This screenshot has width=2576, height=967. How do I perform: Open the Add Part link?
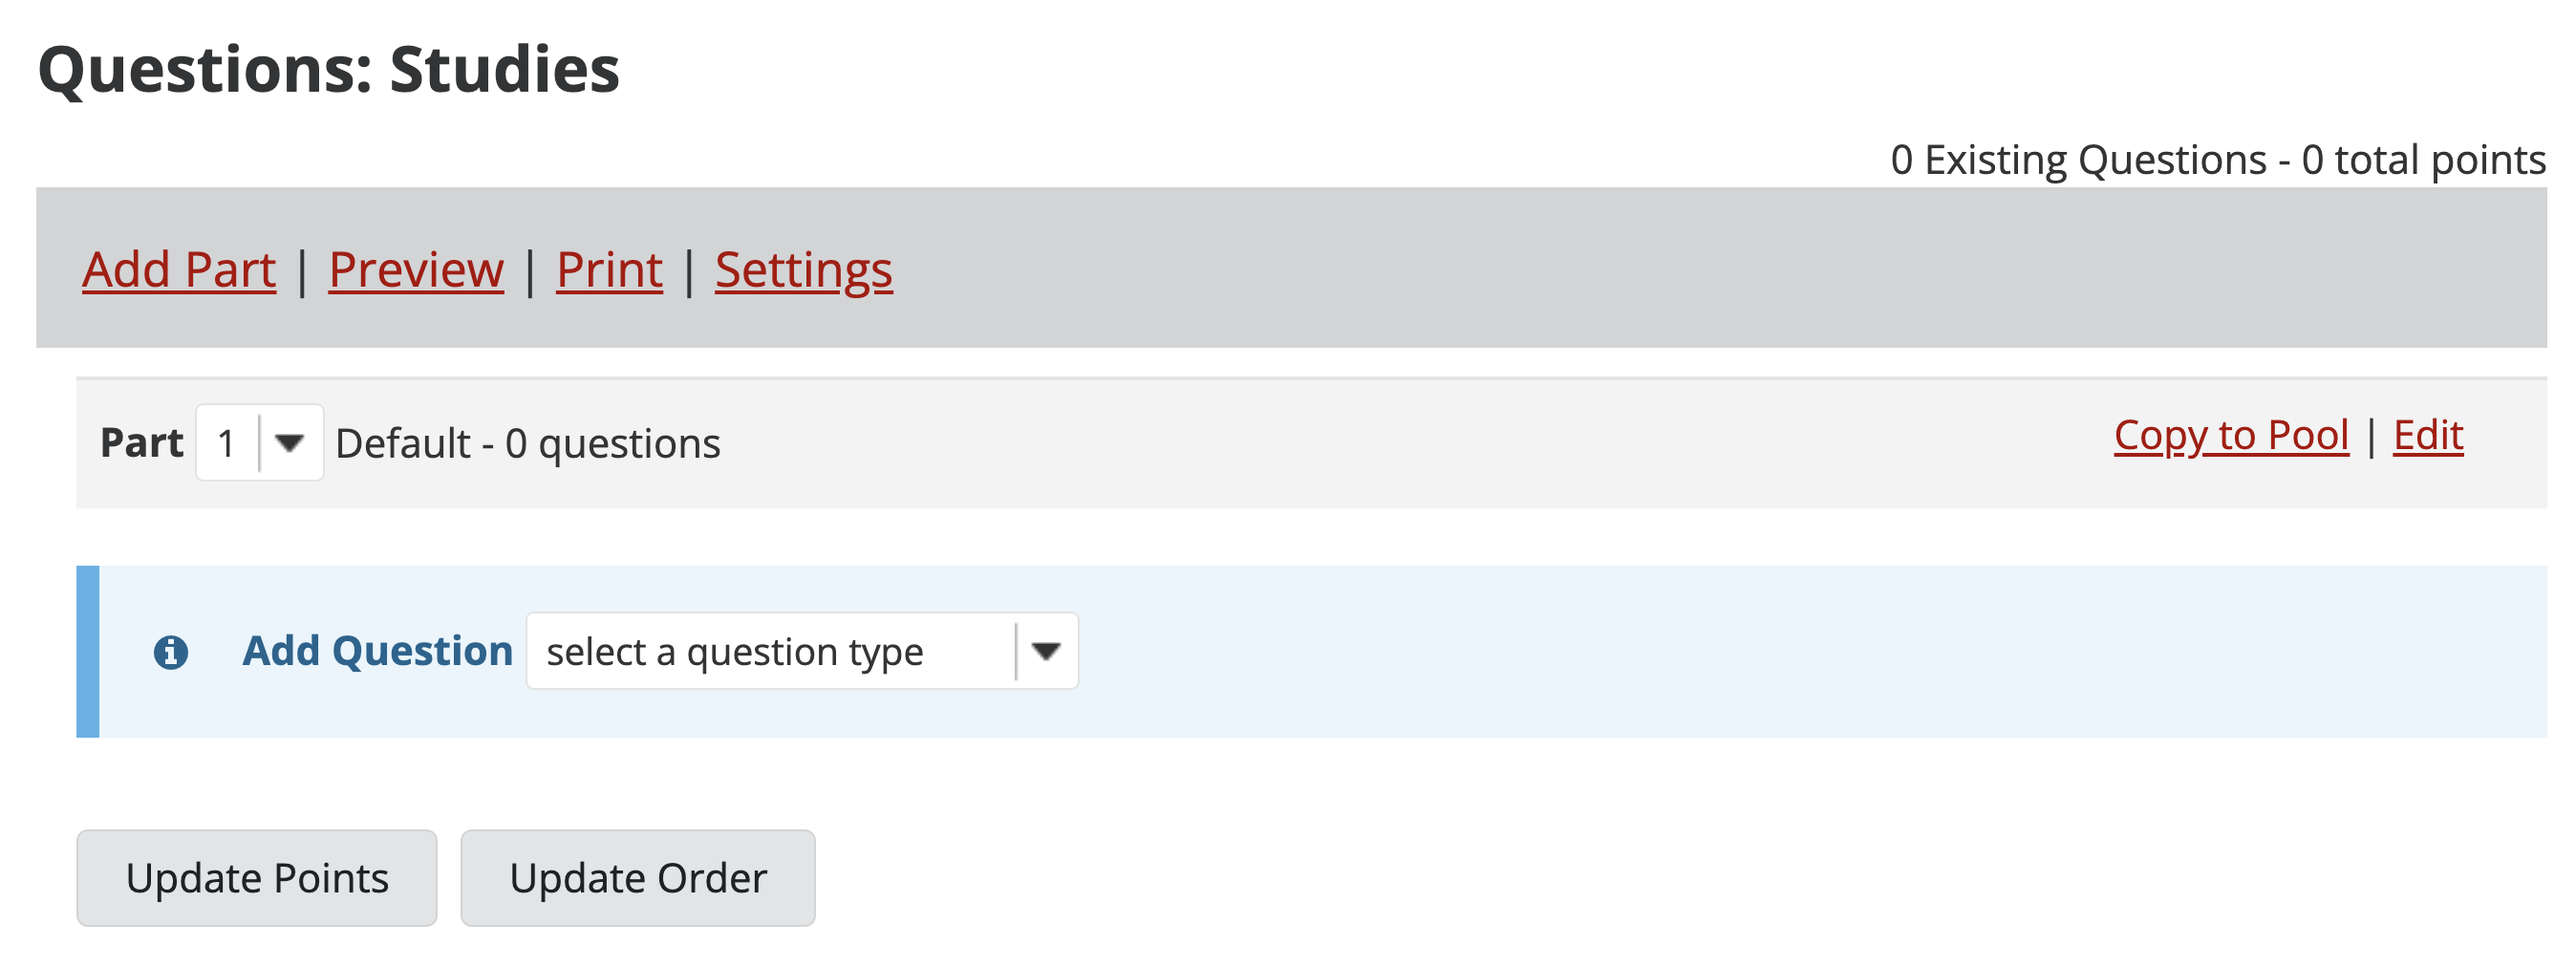(x=179, y=270)
